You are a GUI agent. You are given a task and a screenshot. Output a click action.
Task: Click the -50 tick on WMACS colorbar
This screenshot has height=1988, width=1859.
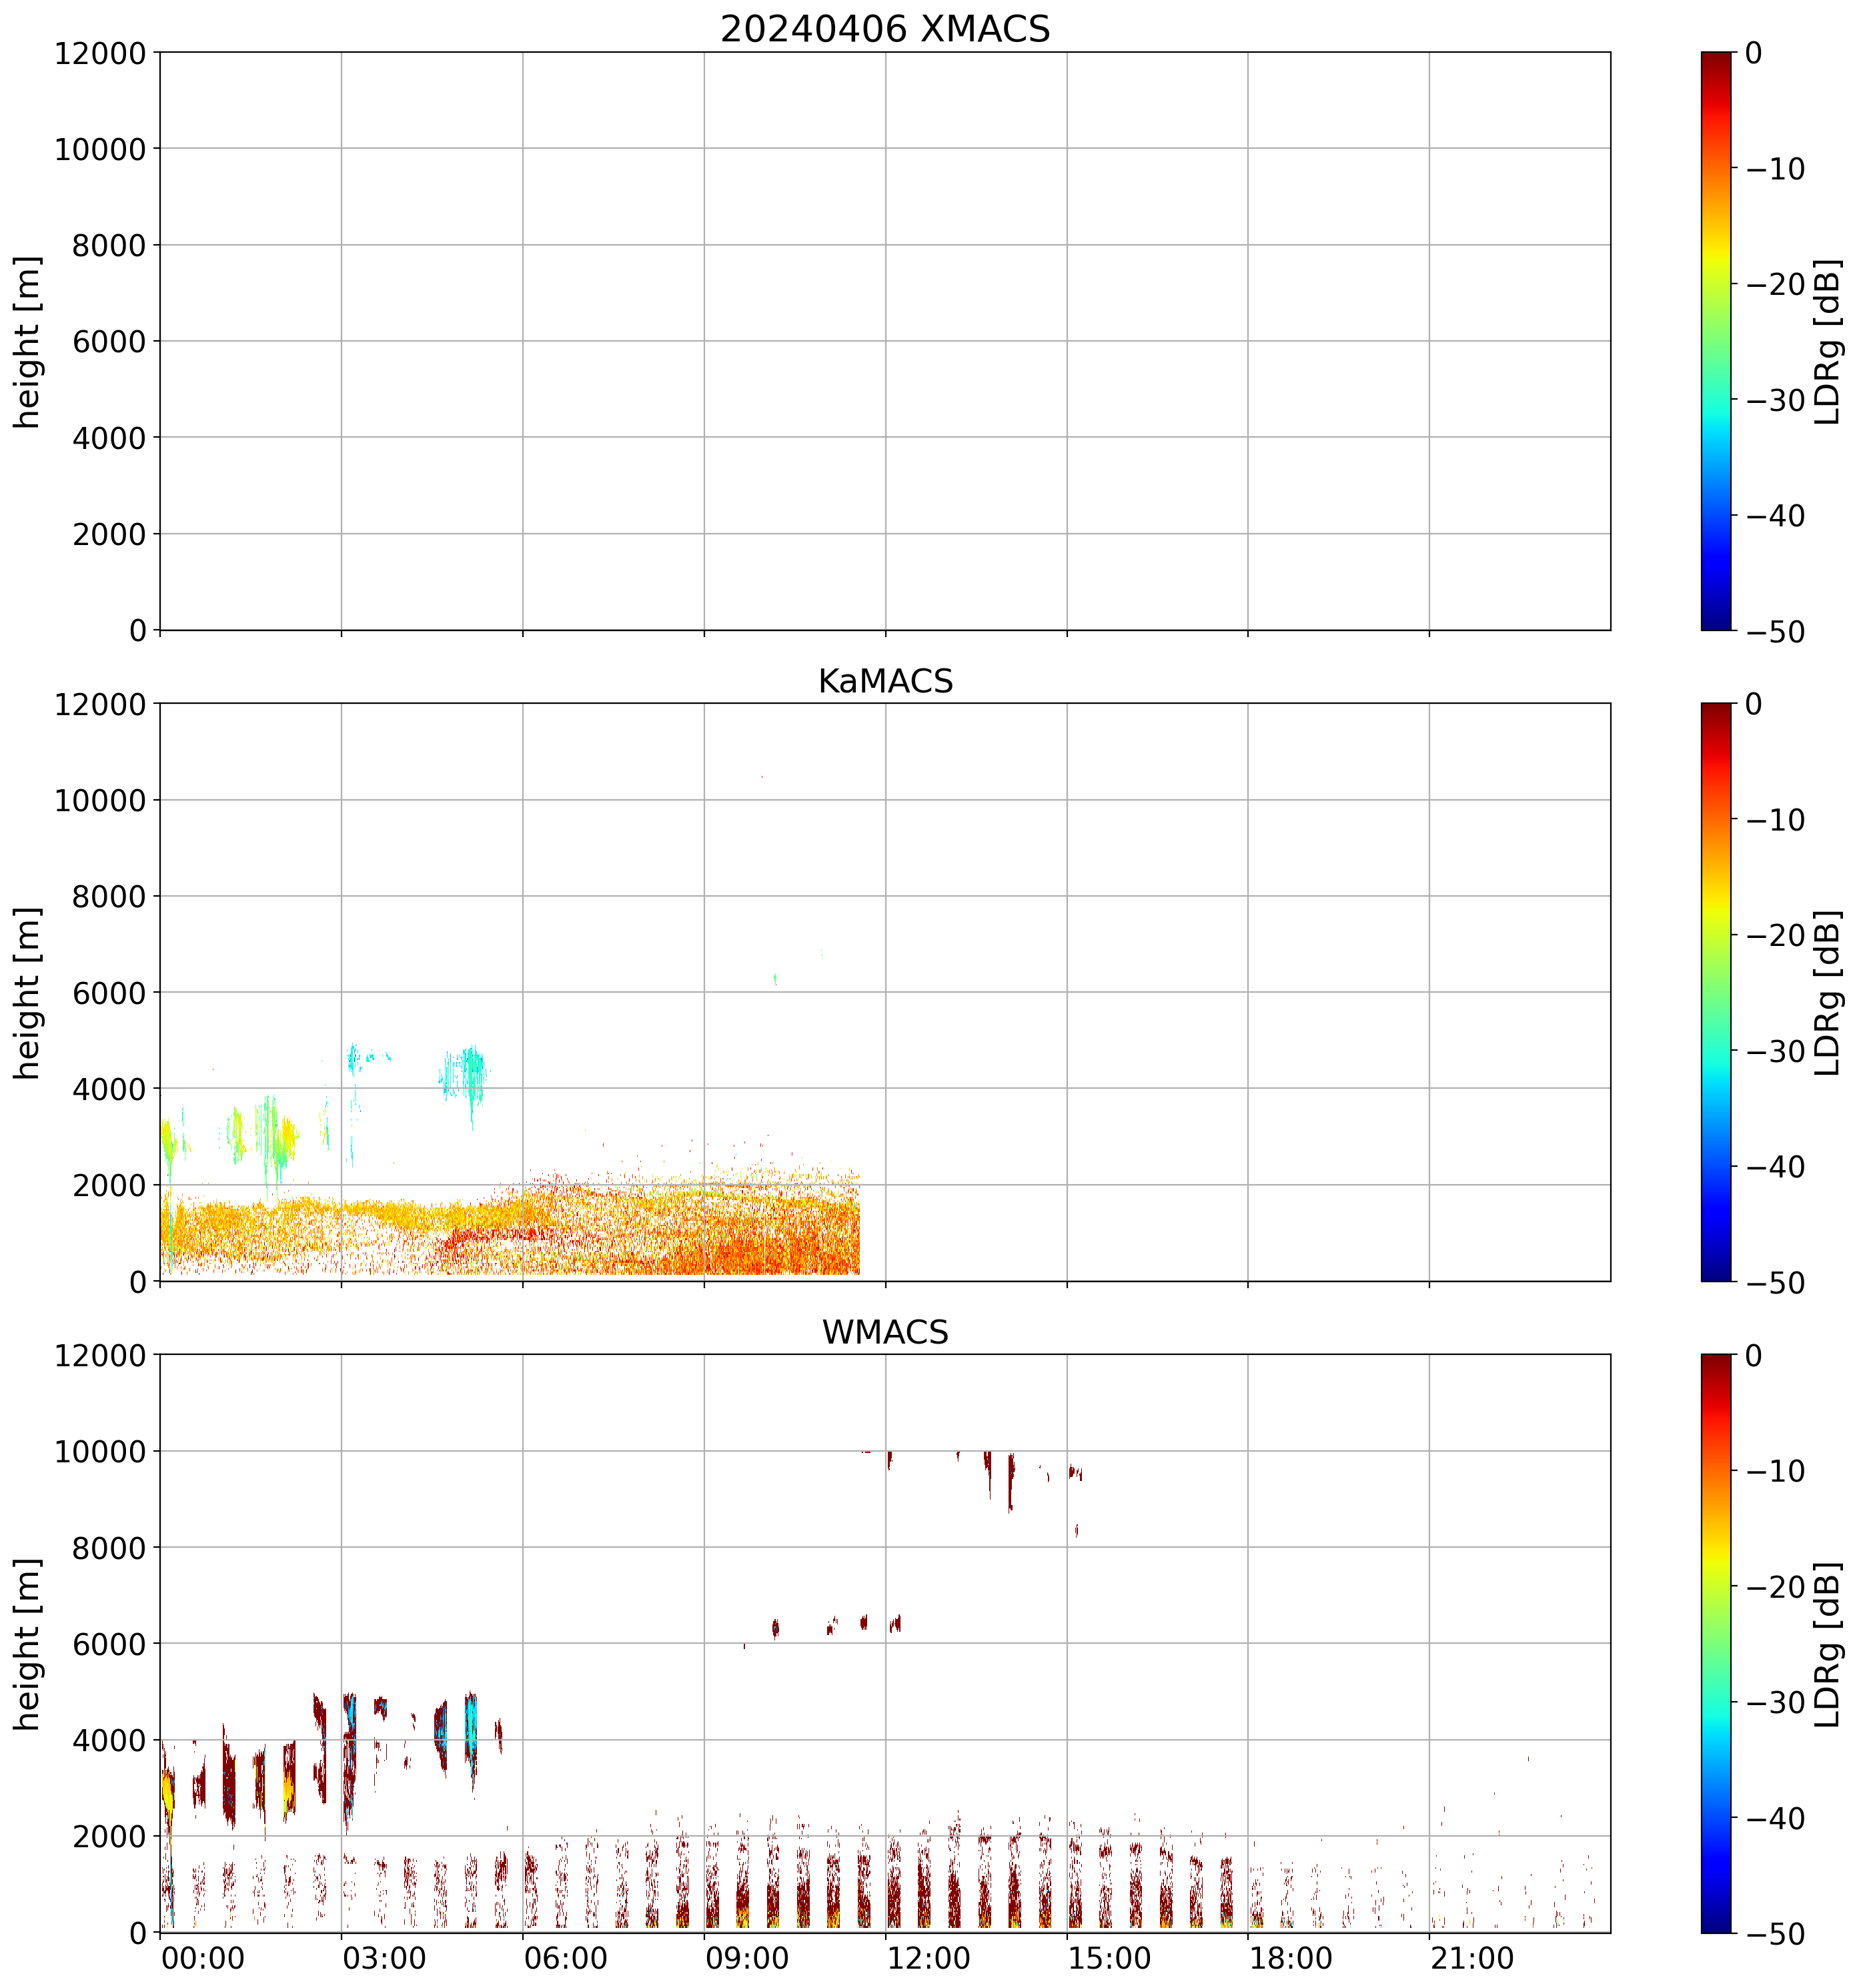pos(1775,1935)
